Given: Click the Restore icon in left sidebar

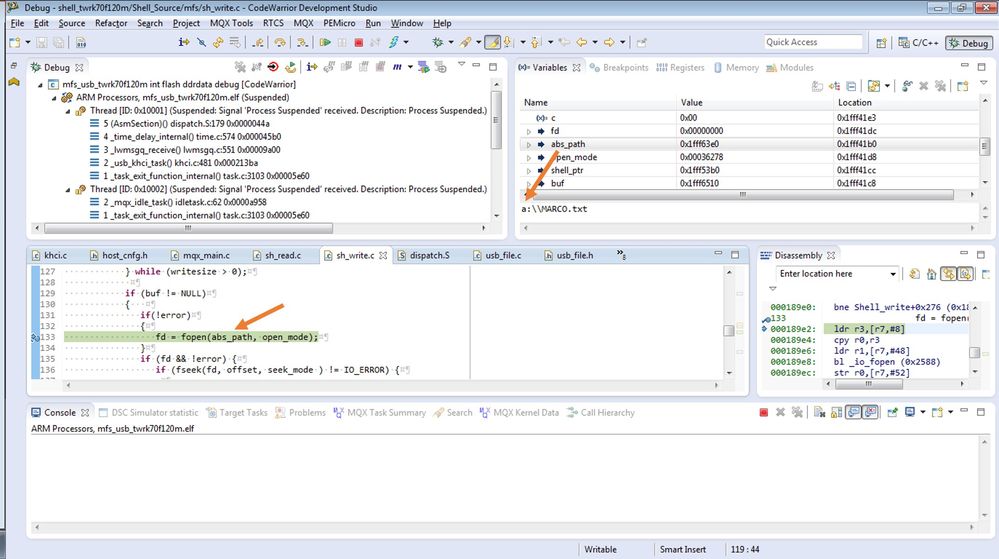Looking at the screenshot, I should 13,66.
